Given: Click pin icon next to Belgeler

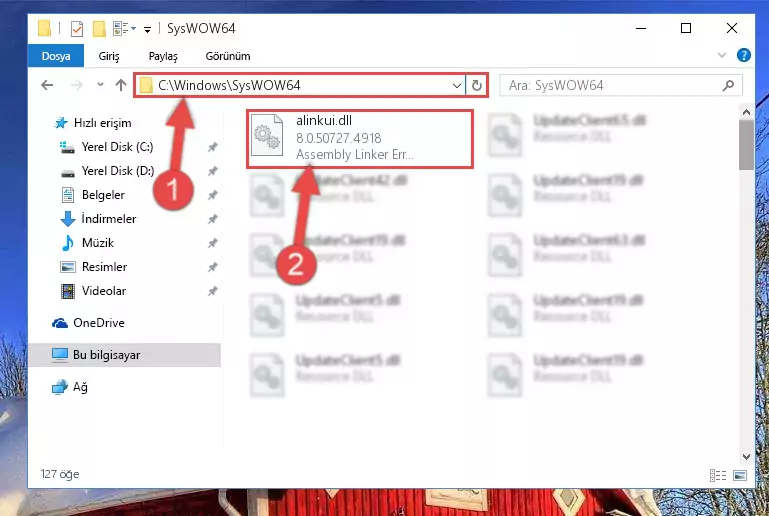Looking at the screenshot, I should [212, 195].
